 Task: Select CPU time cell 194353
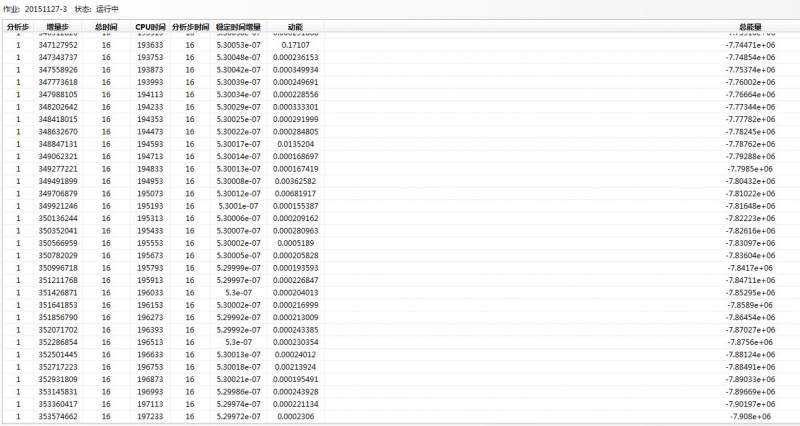point(150,119)
